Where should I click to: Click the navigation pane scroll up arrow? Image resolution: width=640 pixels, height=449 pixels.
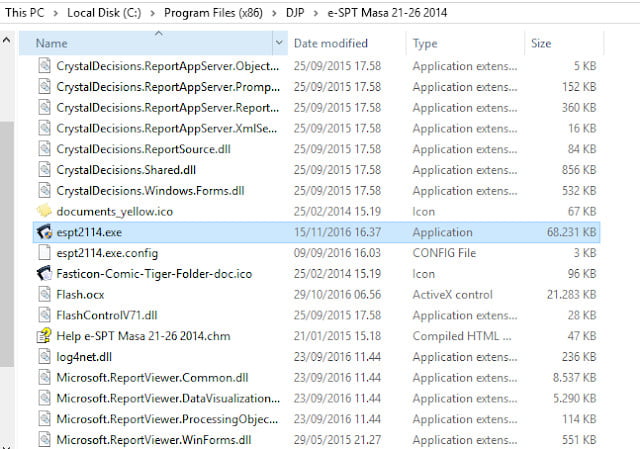[7, 40]
